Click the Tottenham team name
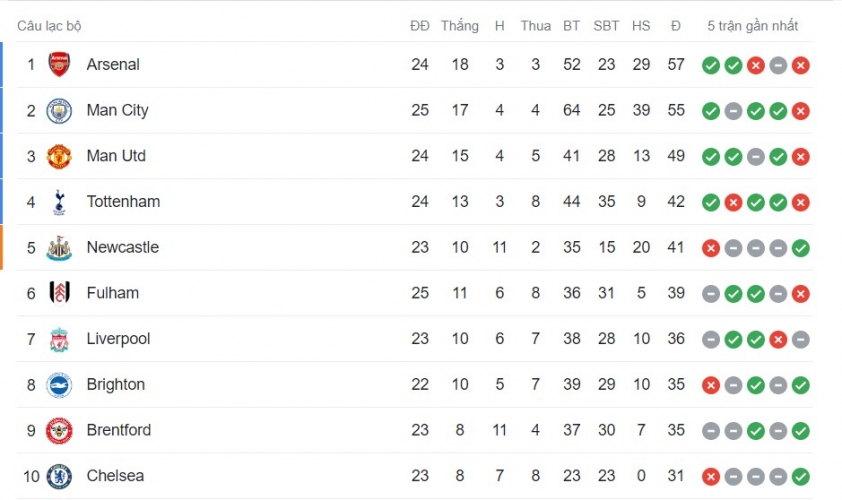Viewport: 842px width, 500px height. click(124, 201)
